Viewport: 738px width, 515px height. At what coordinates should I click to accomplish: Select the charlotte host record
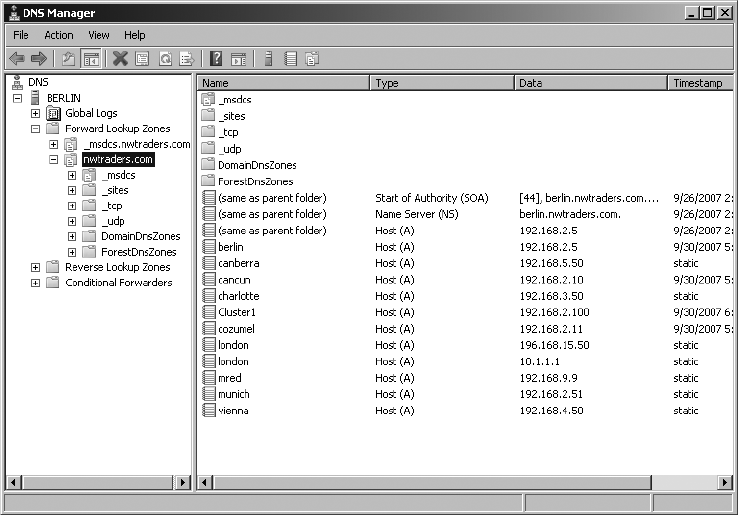[x=239, y=296]
